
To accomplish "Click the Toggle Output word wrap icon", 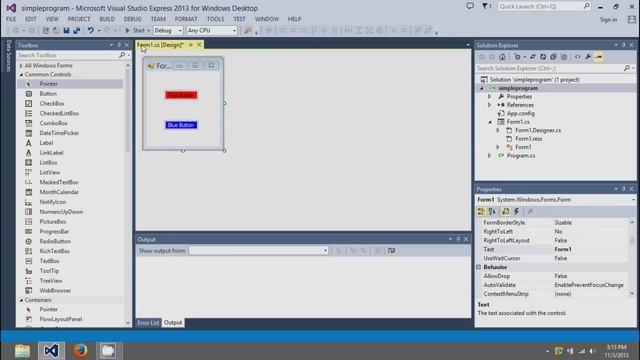I will pos(391,251).
